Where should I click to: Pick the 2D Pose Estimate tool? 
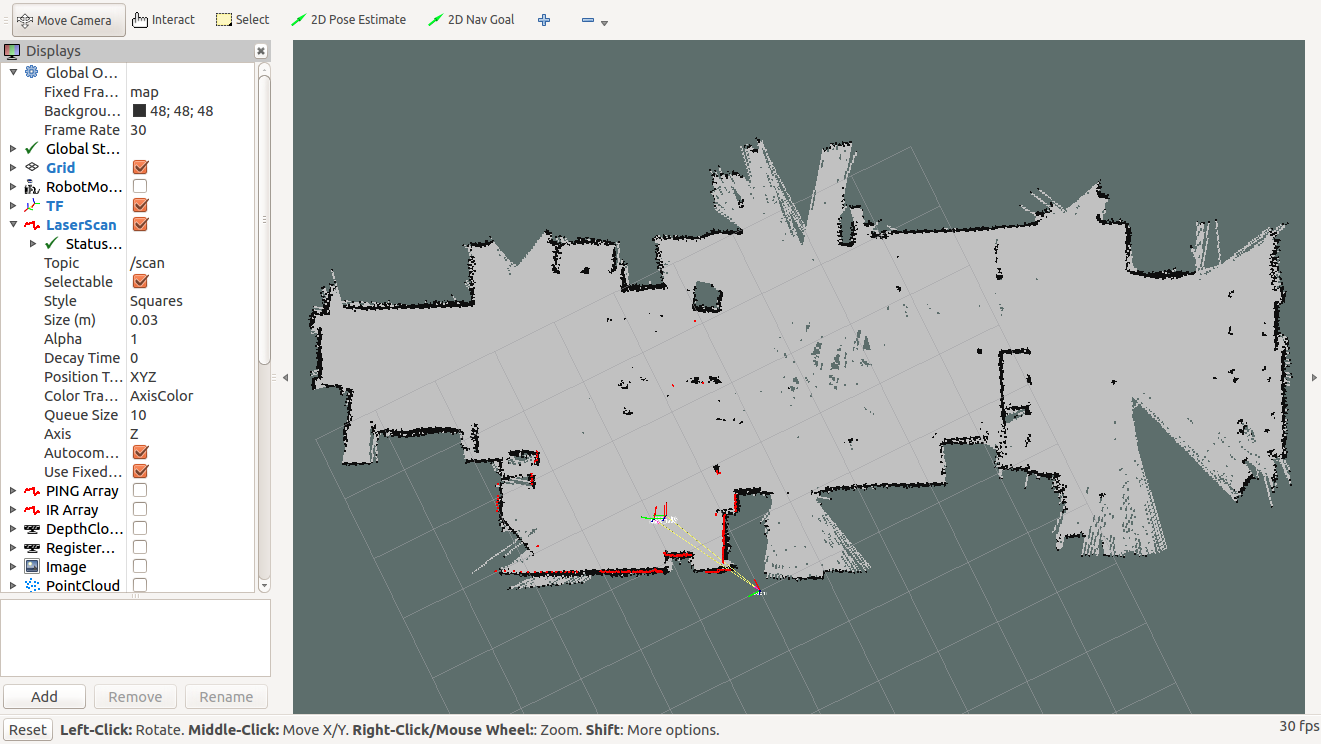[348, 20]
